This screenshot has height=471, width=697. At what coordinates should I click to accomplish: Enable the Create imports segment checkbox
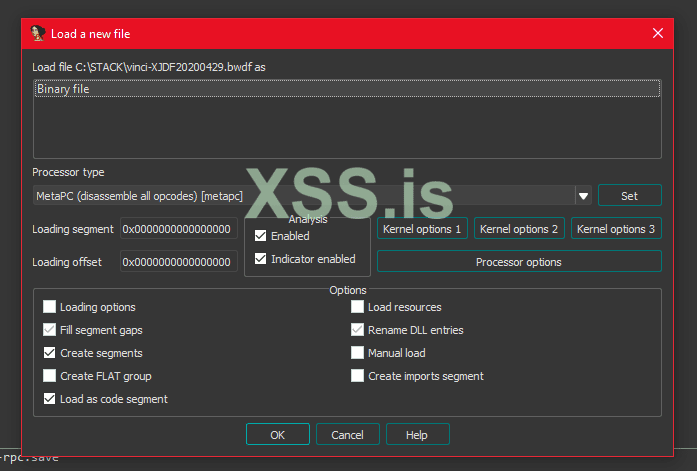357,376
